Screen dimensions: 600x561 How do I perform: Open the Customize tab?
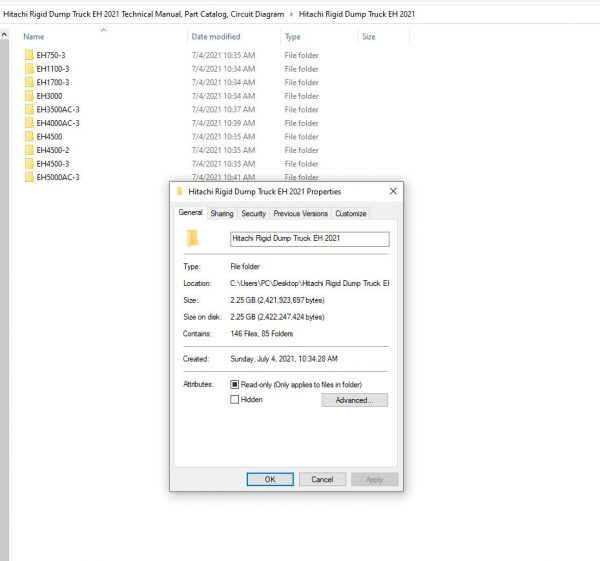pyautogui.click(x=351, y=214)
